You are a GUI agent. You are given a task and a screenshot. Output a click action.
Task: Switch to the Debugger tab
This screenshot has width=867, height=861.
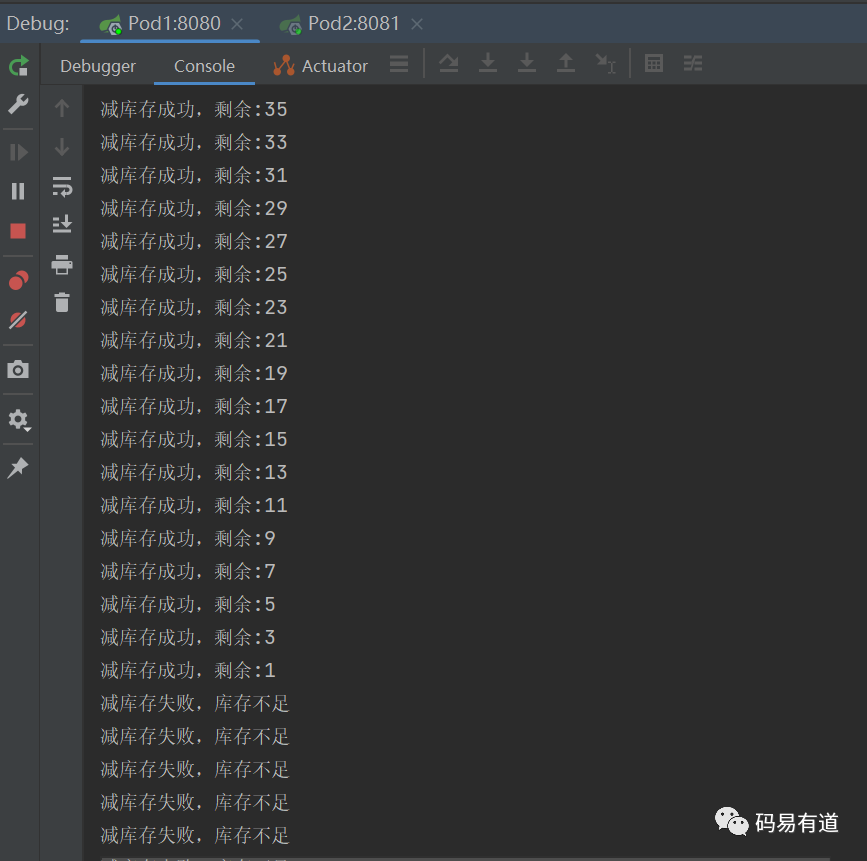98,66
